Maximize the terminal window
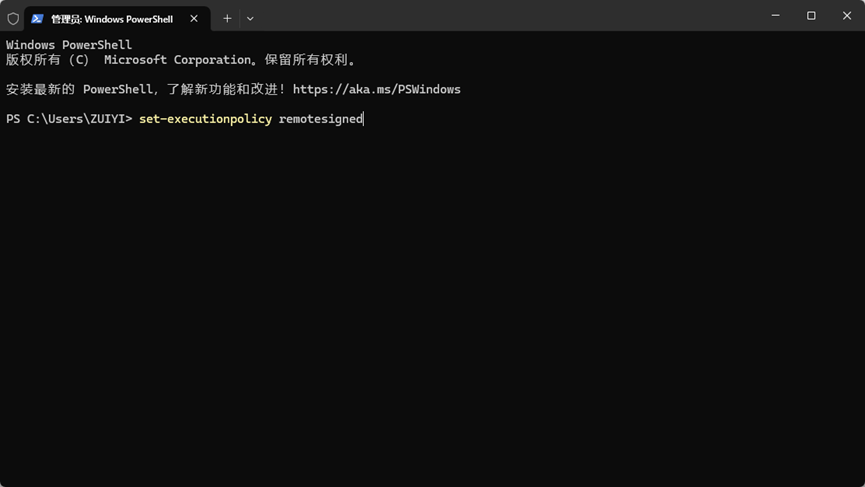 (811, 15)
